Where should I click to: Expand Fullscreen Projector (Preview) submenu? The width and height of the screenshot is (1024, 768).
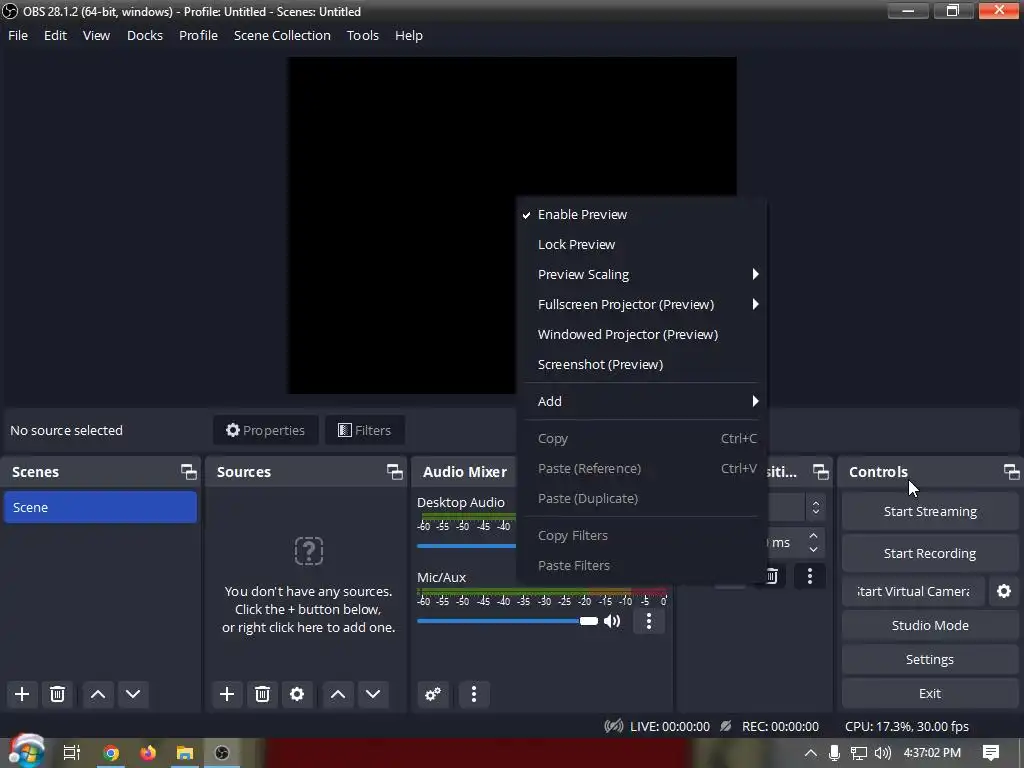[641, 304]
